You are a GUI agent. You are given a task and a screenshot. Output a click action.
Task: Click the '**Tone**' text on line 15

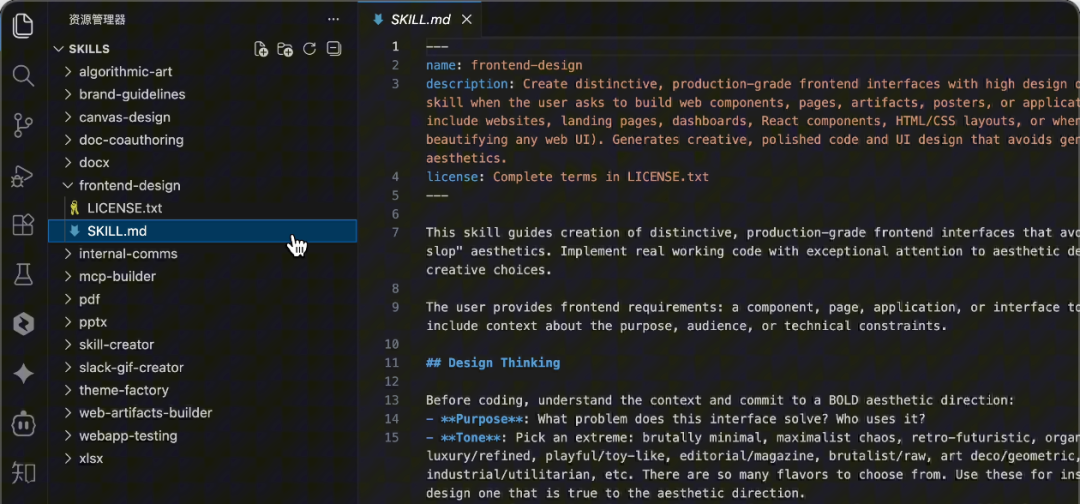[471, 437]
